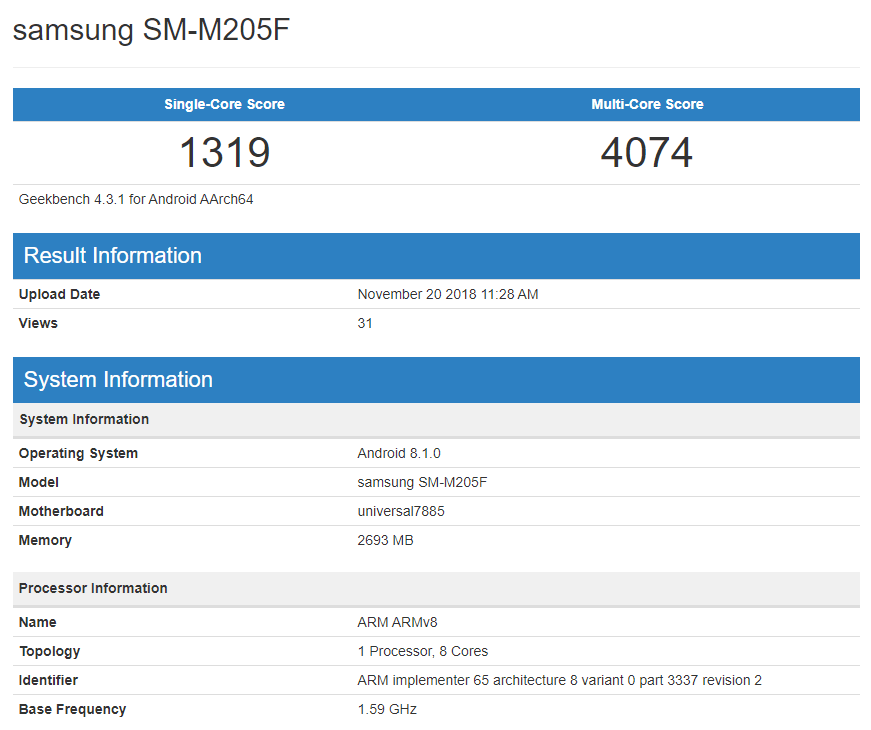Select the single-core score value 1319
This screenshot has height=730, width=871.
(x=224, y=153)
